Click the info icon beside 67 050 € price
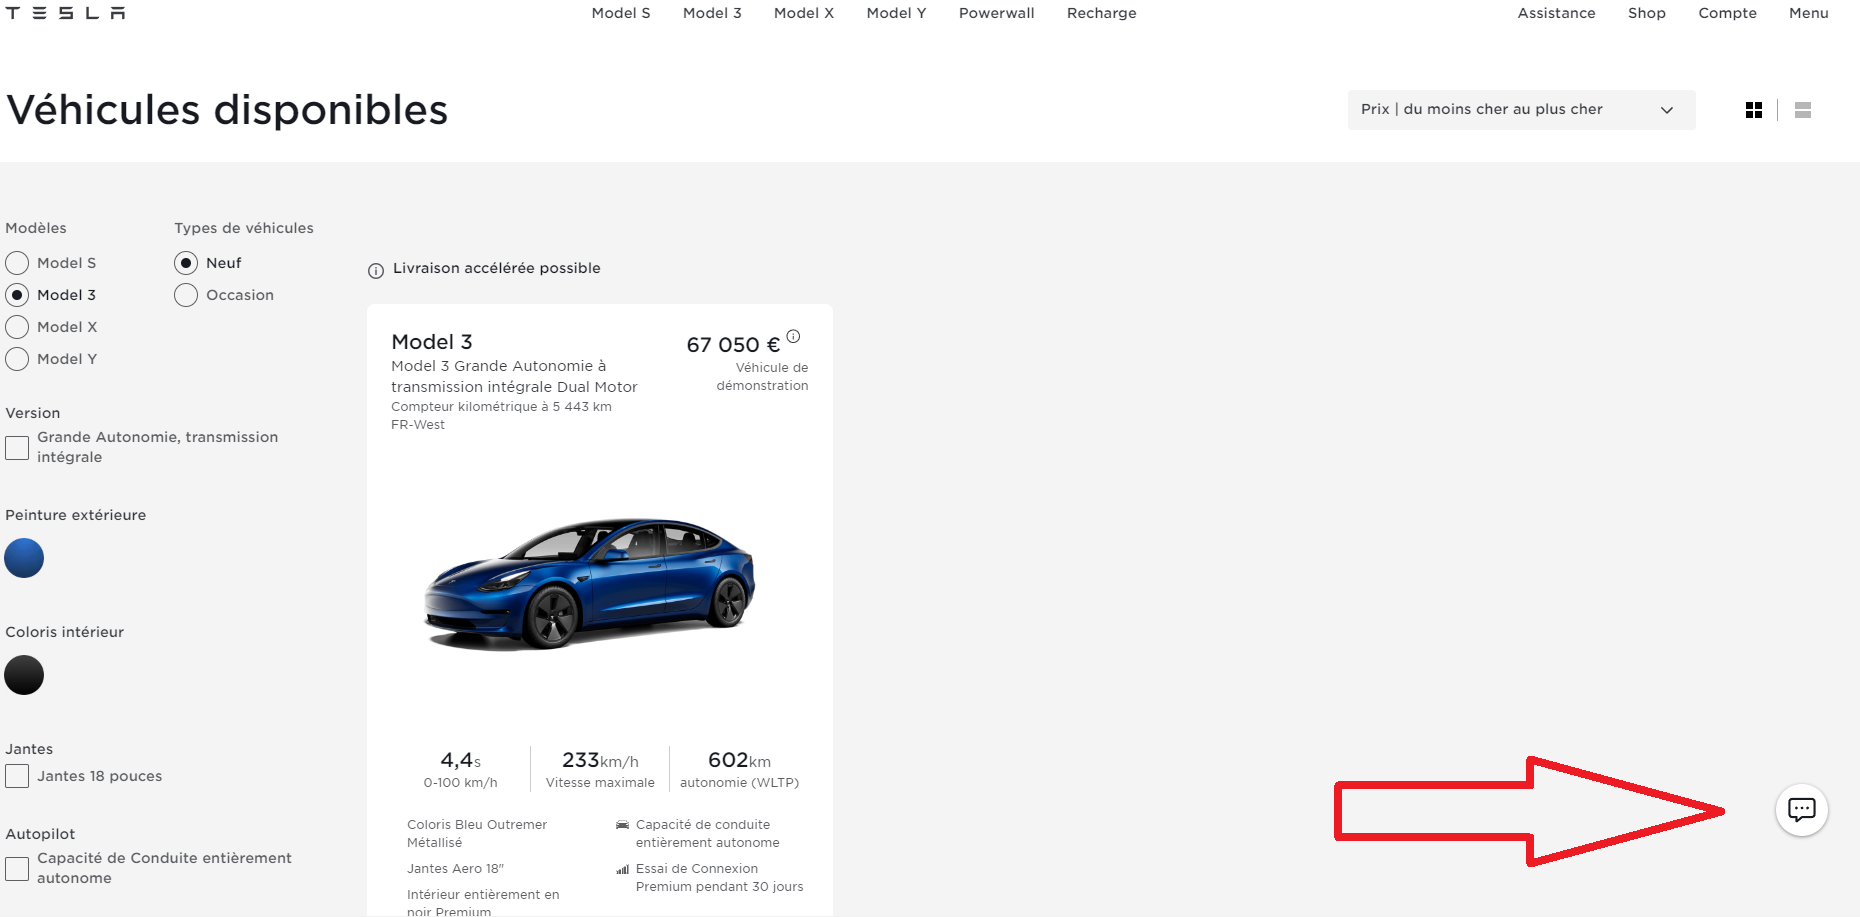This screenshot has width=1860, height=917. coord(793,336)
